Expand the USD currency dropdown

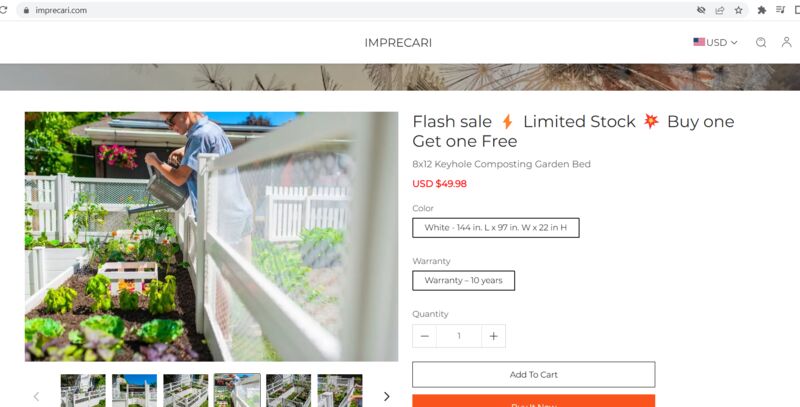click(715, 42)
